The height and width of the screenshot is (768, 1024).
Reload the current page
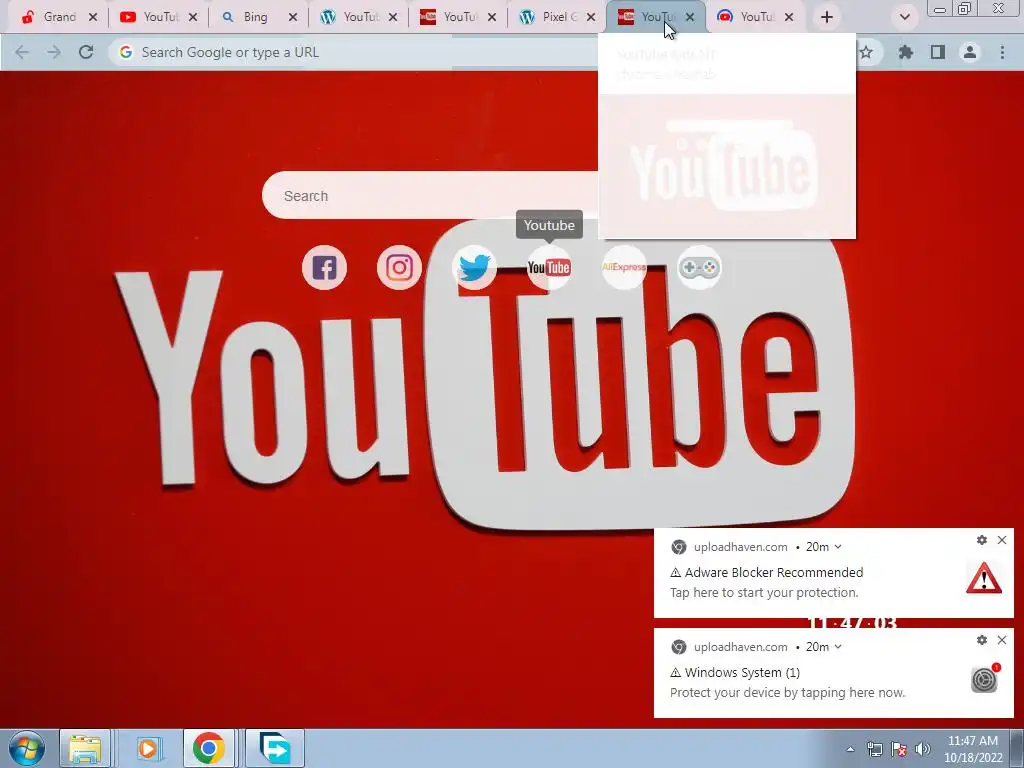click(86, 52)
